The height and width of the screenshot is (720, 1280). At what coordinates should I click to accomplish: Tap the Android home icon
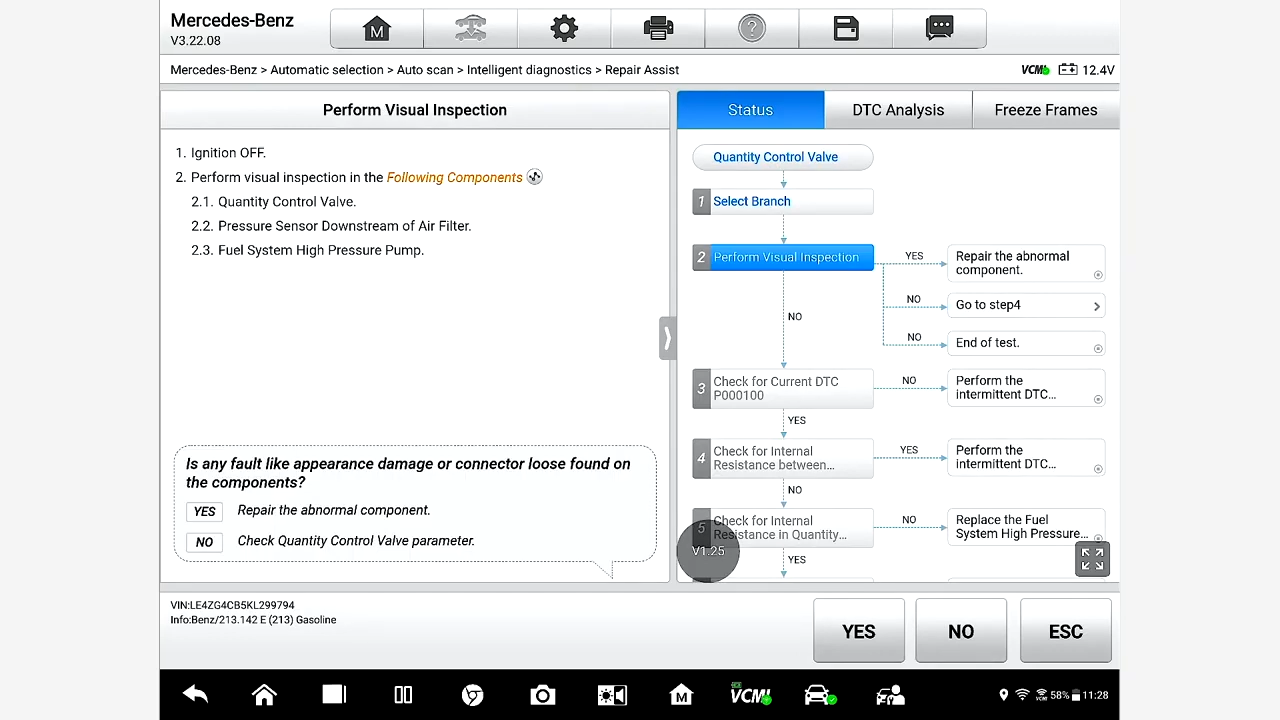pos(264,695)
